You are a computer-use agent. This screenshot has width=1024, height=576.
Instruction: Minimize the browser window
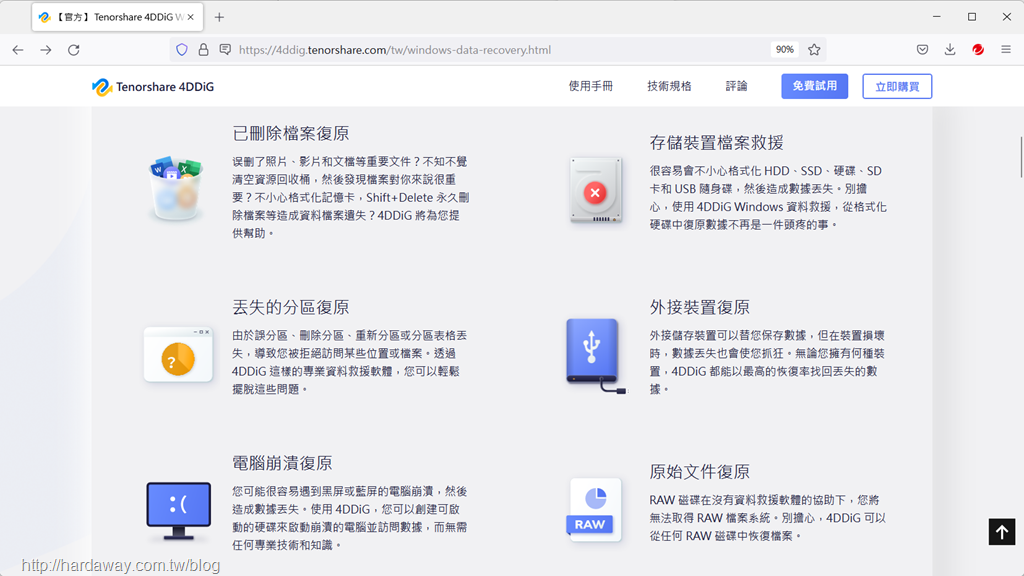(x=936, y=17)
